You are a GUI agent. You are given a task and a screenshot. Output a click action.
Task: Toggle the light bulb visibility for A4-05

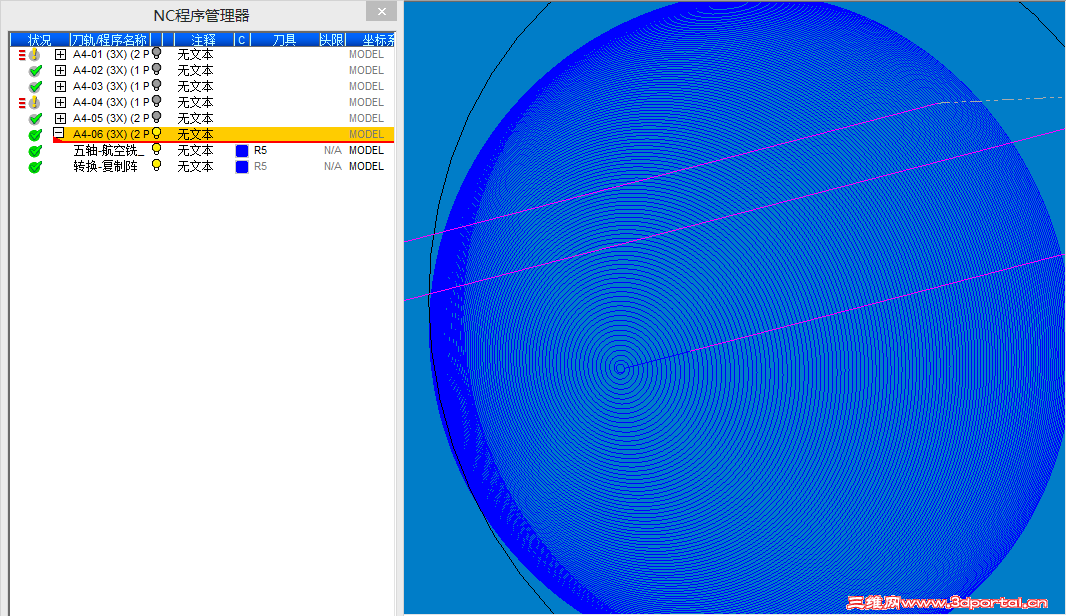click(157, 117)
